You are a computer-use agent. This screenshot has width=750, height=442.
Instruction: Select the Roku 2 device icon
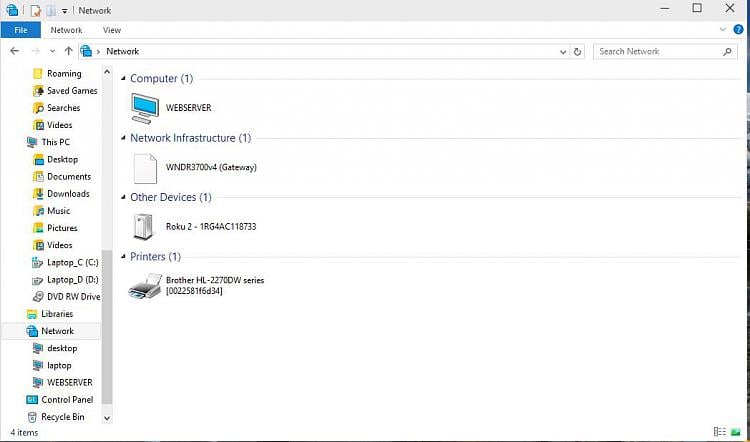point(143,227)
